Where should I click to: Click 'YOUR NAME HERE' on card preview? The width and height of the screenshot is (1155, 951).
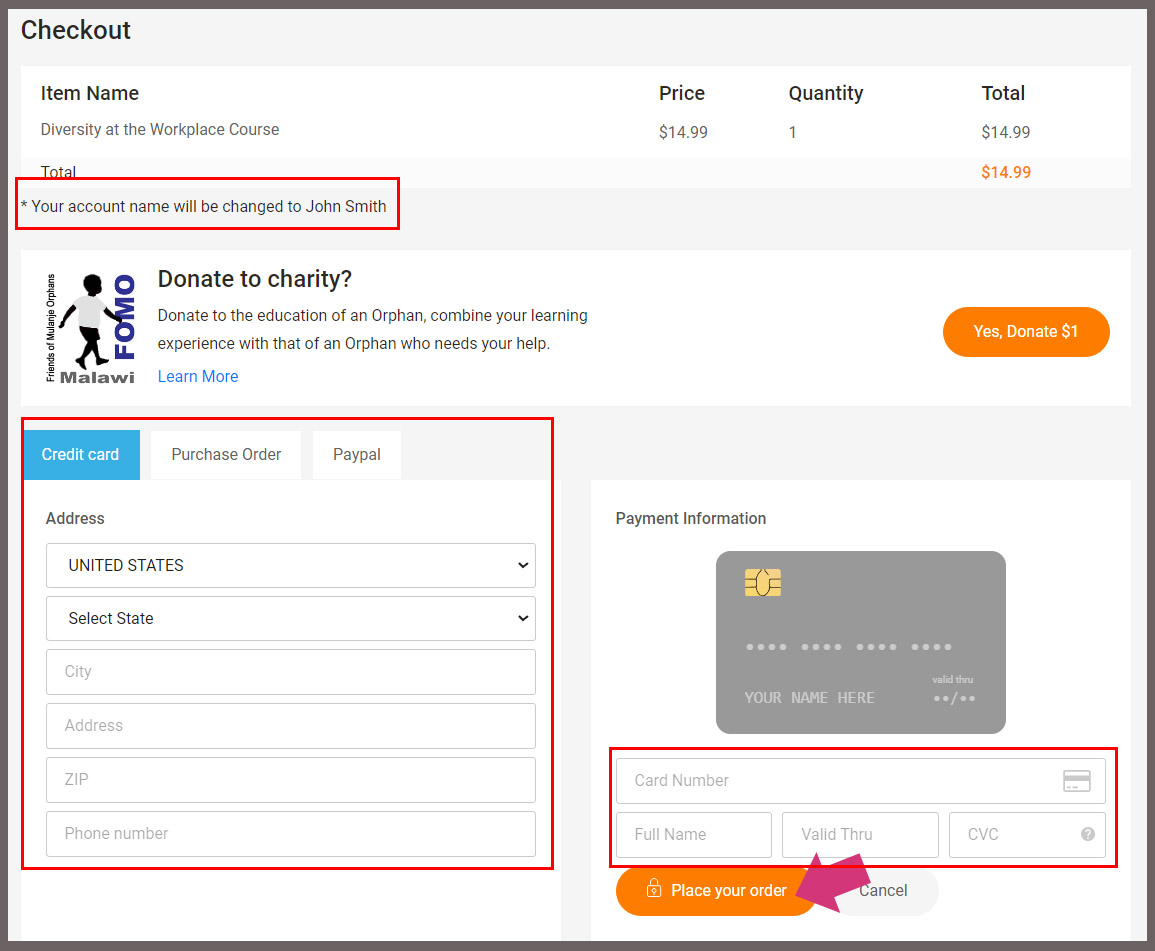click(809, 698)
